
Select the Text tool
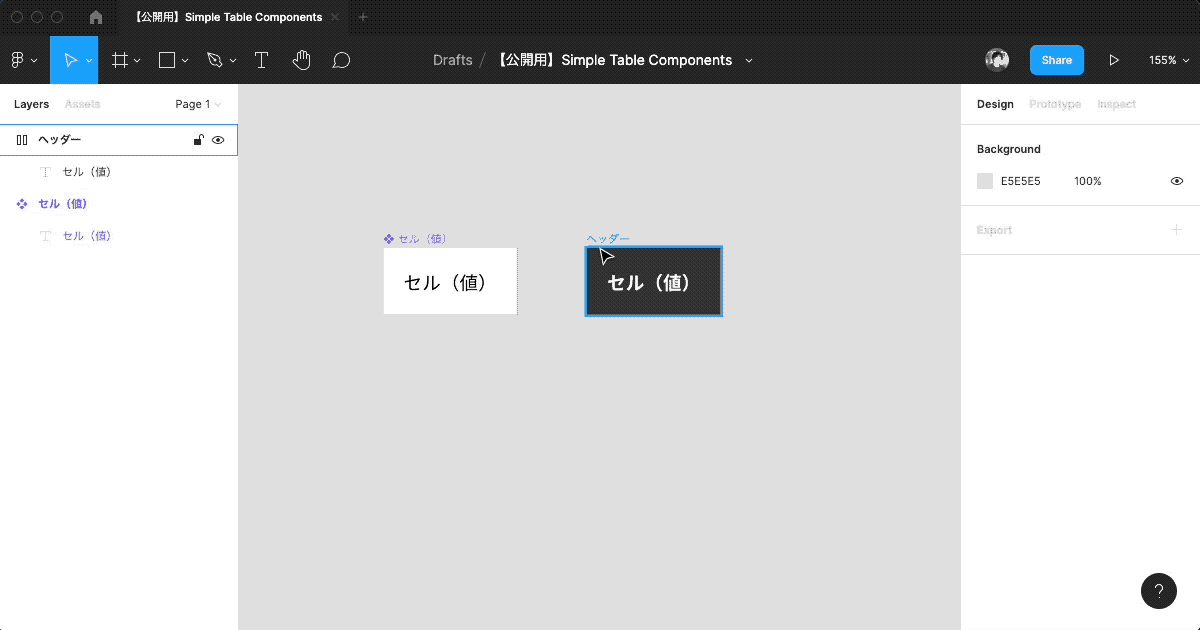[261, 60]
